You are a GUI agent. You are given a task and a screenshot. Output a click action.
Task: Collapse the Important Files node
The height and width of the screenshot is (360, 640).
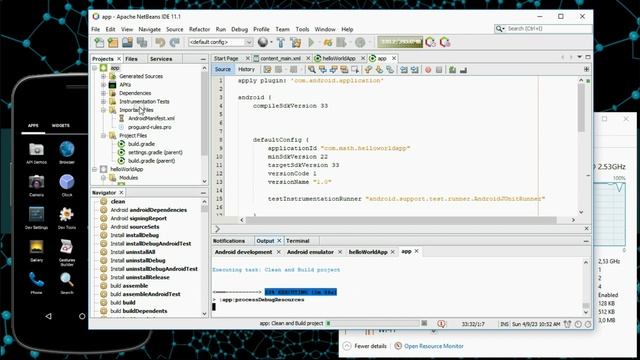[x=103, y=110]
